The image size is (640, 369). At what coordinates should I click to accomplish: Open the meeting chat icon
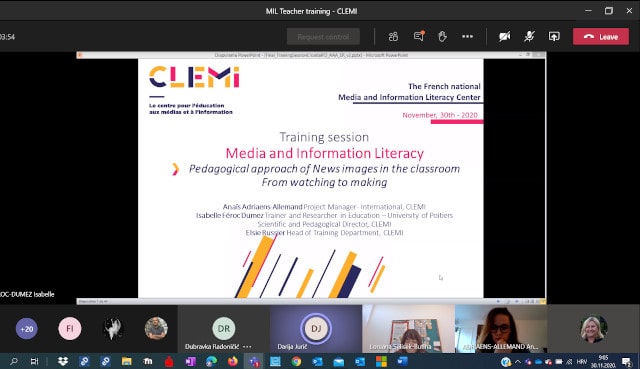click(419, 36)
